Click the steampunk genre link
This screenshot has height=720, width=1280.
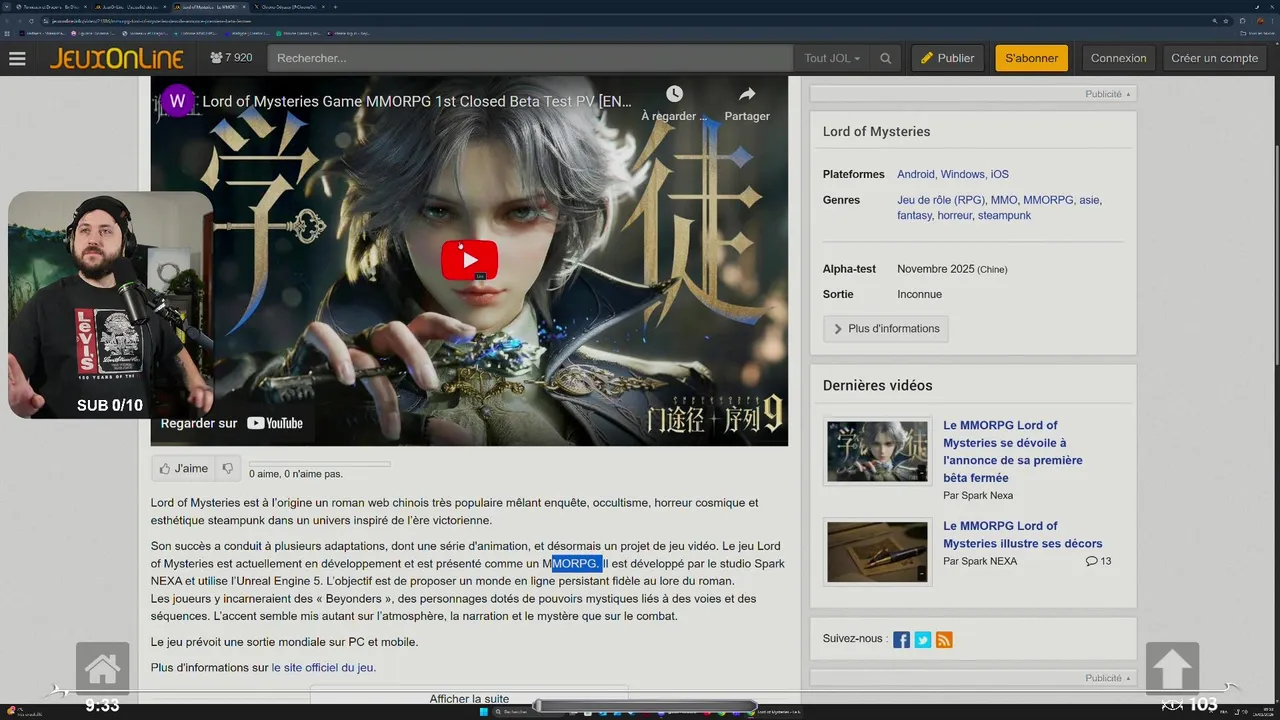click(1004, 215)
